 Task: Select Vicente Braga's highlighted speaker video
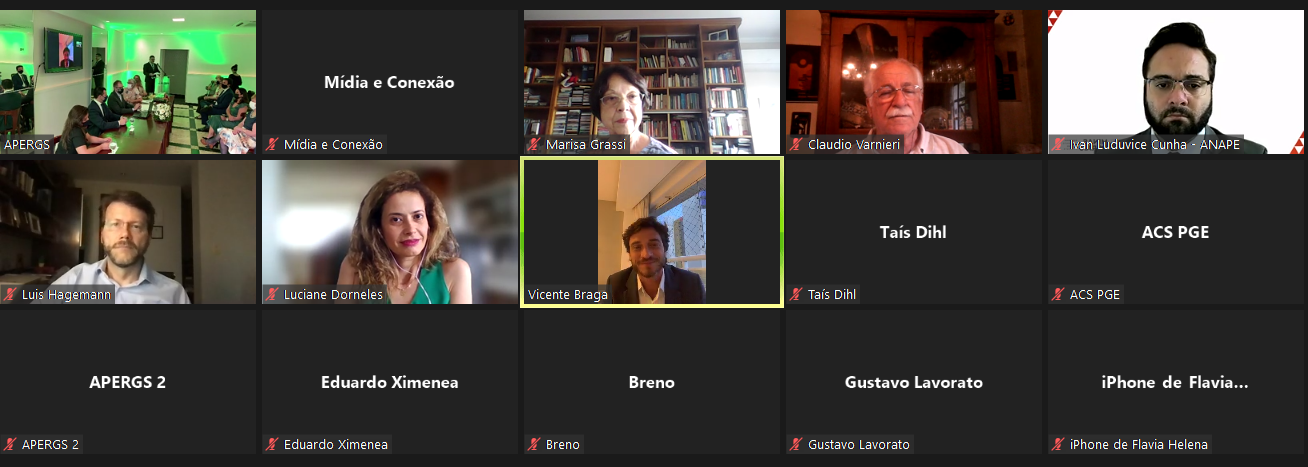point(652,232)
